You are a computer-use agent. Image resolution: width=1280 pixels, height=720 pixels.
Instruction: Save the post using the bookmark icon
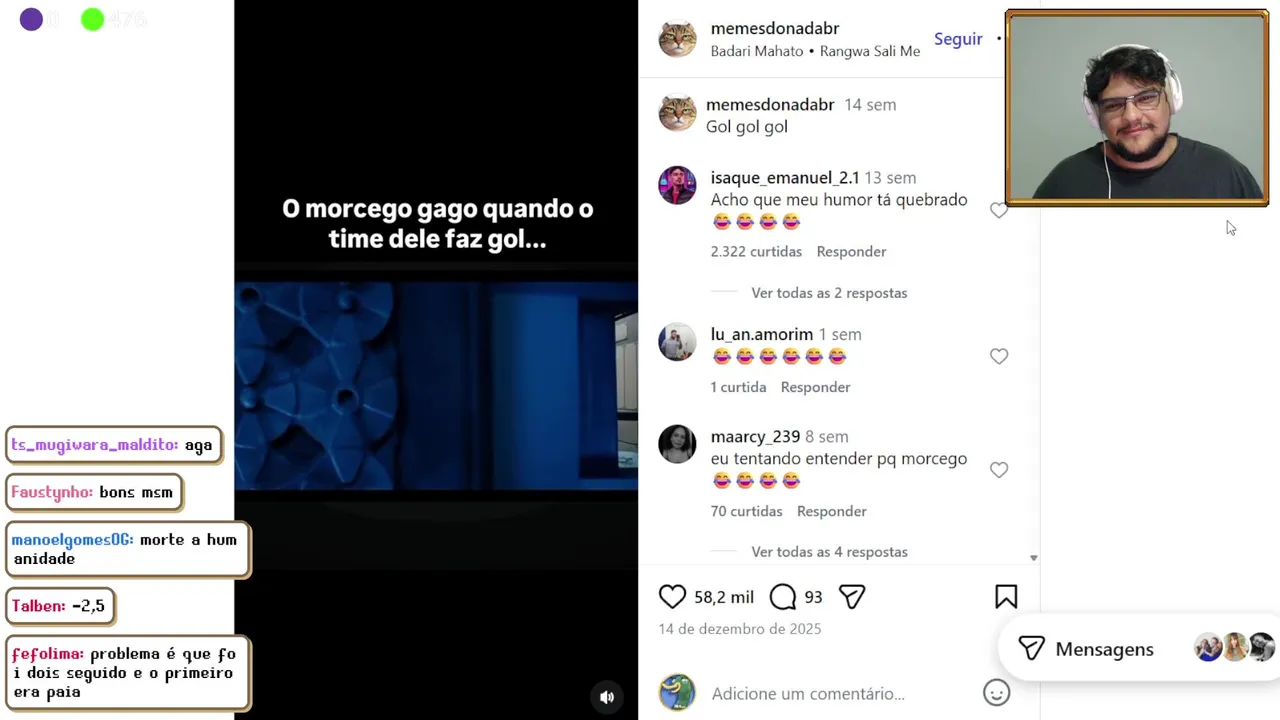pos(1006,597)
